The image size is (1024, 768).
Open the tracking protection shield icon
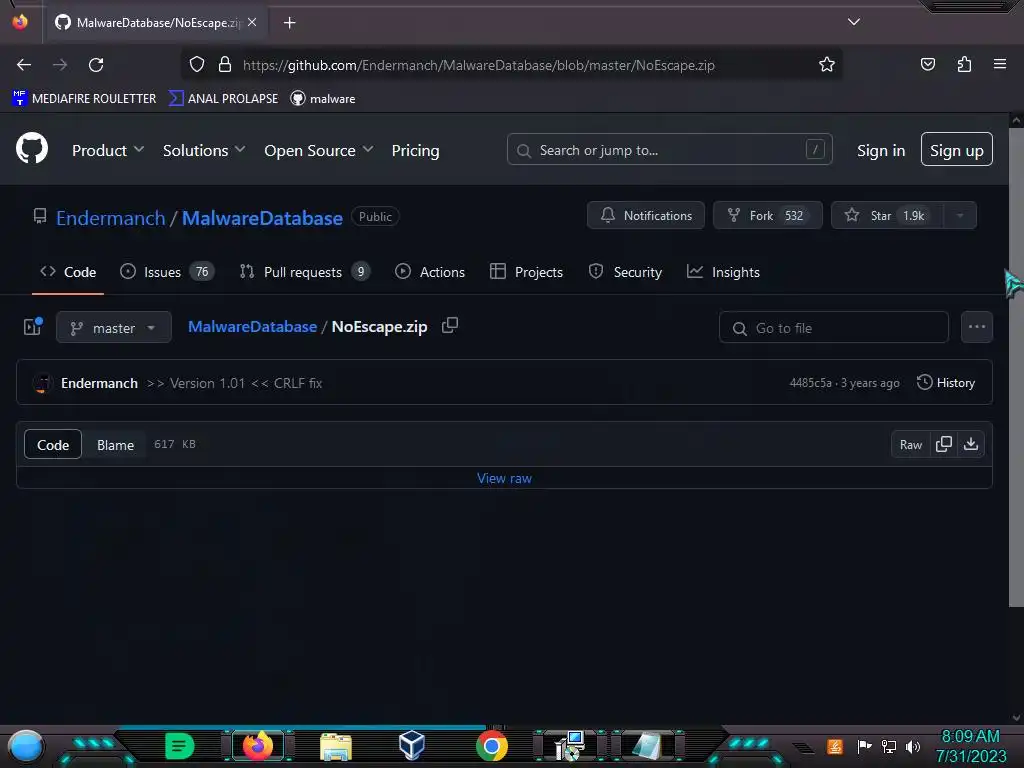point(197,65)
